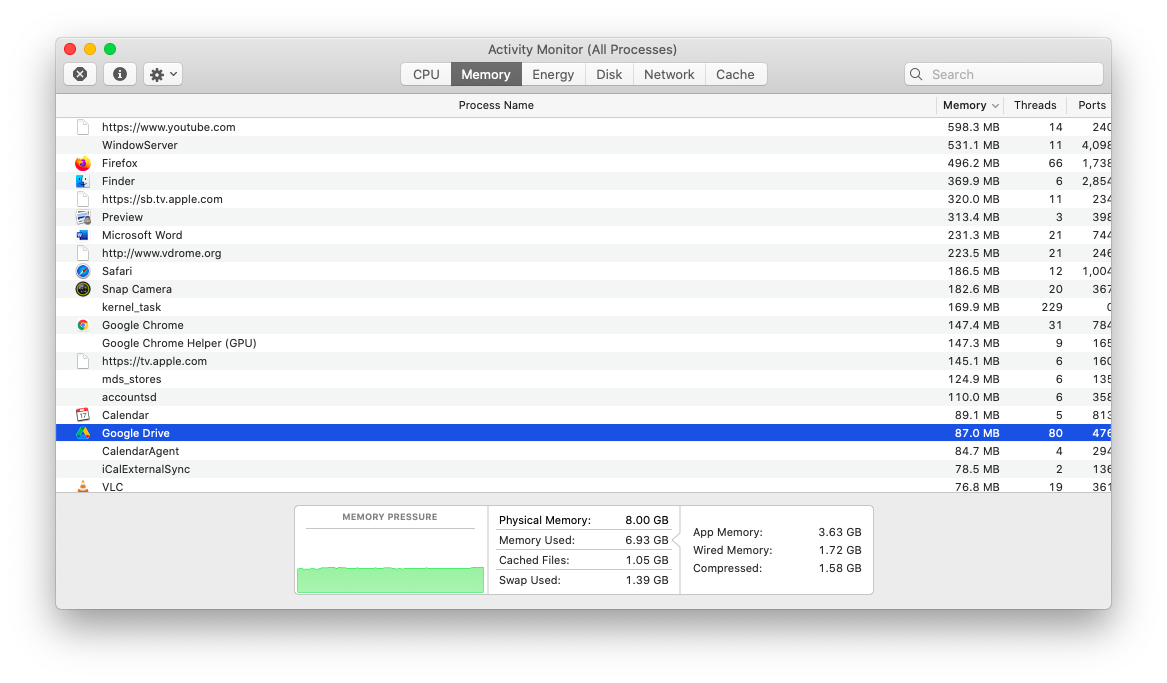Image resolution: width=1167 pixels, height=683 pixels.
Task: Click the 66 threads value for Firefox
Action: click(1055, 163)
